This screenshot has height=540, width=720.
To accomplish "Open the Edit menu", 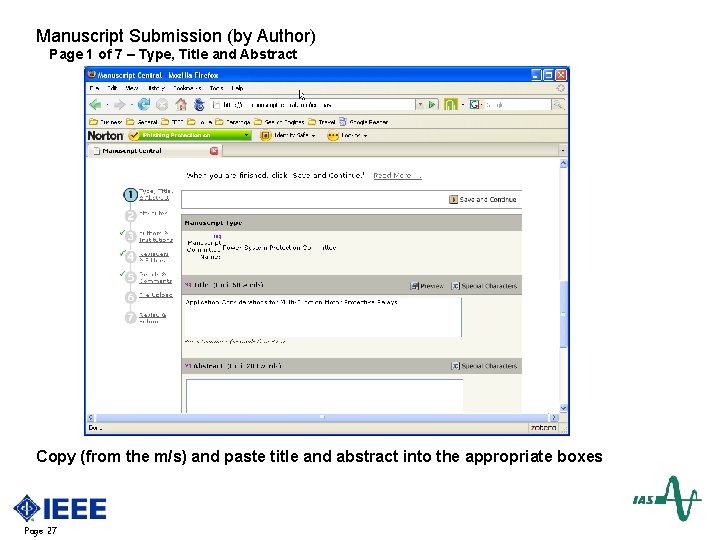I will tap(112, 88).
